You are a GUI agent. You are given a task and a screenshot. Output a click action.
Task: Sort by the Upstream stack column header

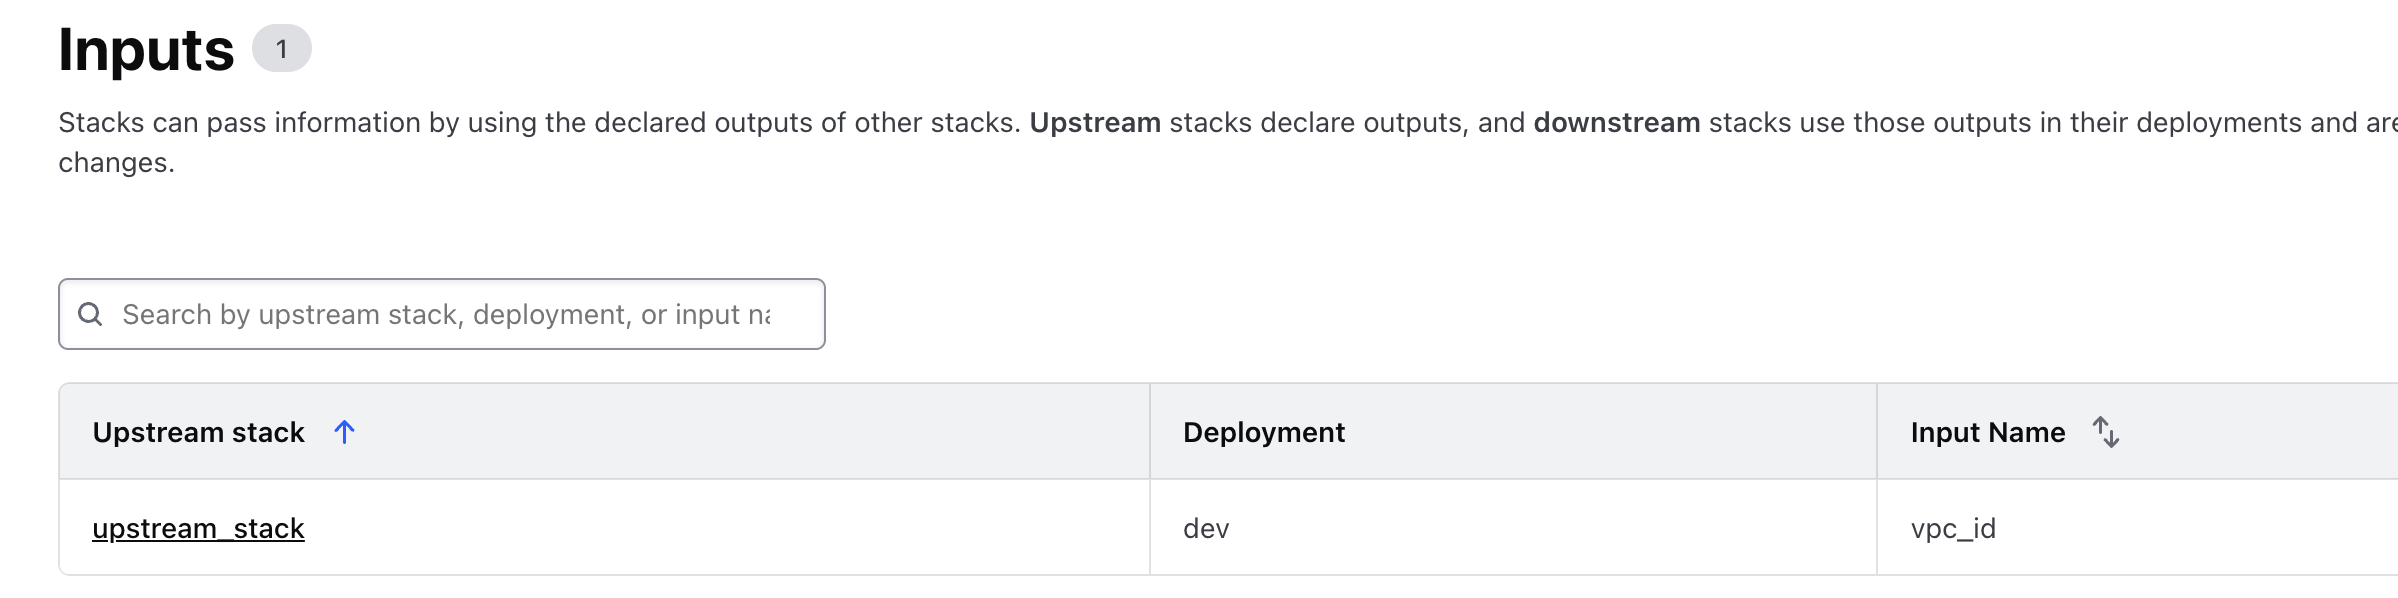tap(198, 432)
